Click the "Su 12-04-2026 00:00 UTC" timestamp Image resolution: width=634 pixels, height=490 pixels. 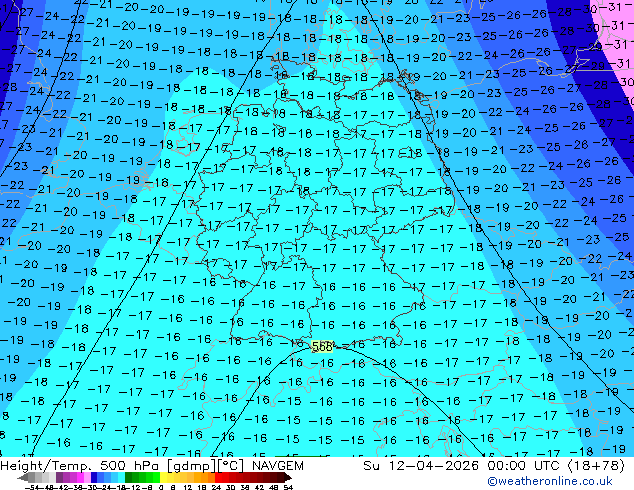click(x=463, y=466)
